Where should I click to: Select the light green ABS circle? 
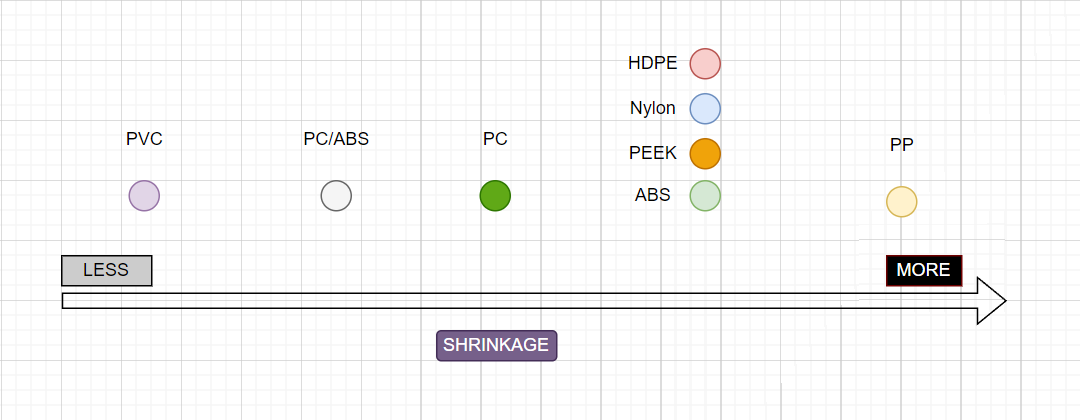[705, 196]
